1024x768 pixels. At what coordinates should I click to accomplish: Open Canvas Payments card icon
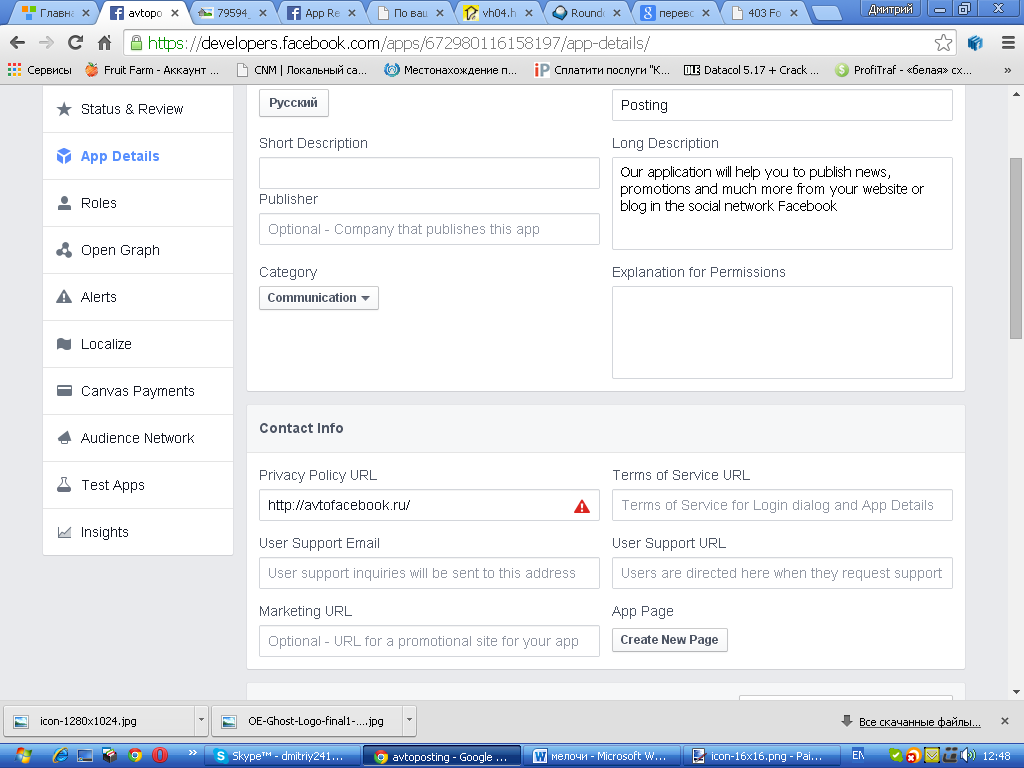(64, 391)
